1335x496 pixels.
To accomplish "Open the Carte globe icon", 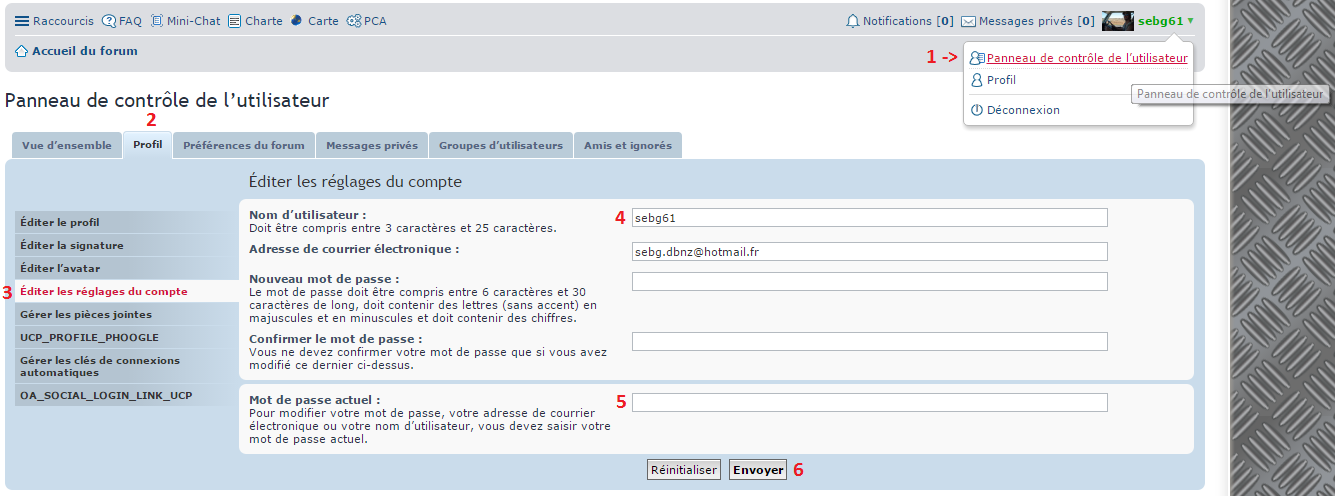I will 297,21.
